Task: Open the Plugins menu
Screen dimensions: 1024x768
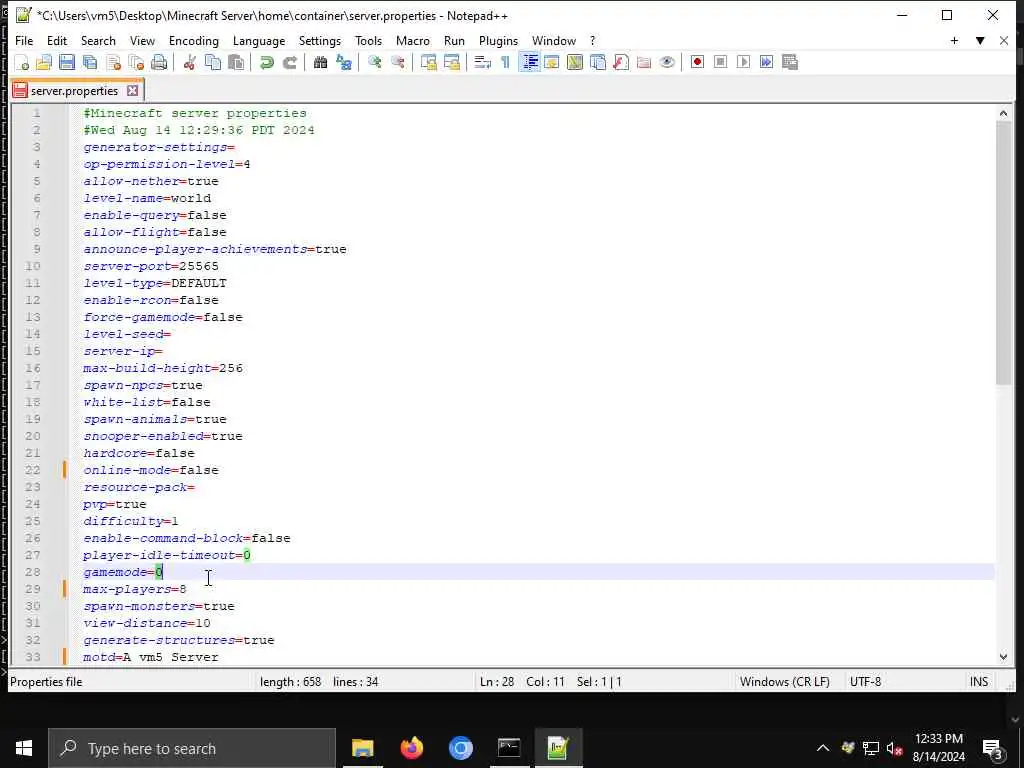Action: (498, 40)
